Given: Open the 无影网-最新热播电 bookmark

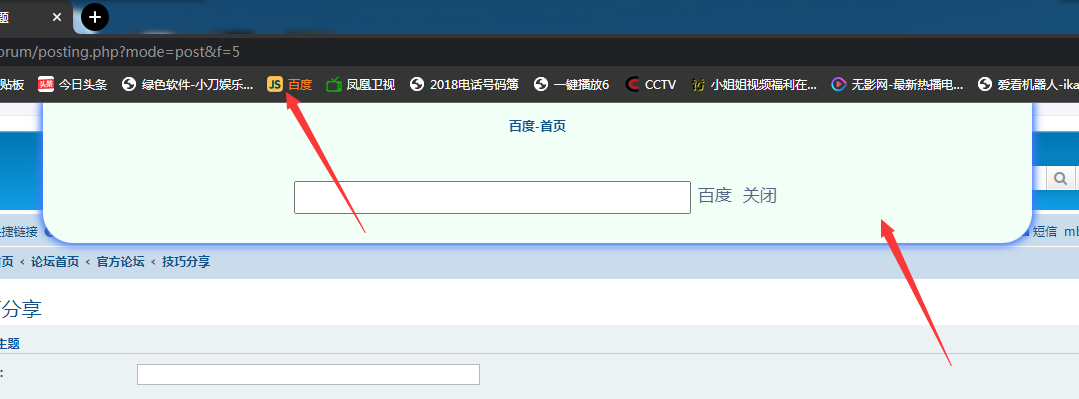Looking at the screenshot, I should tap(897, 85).
